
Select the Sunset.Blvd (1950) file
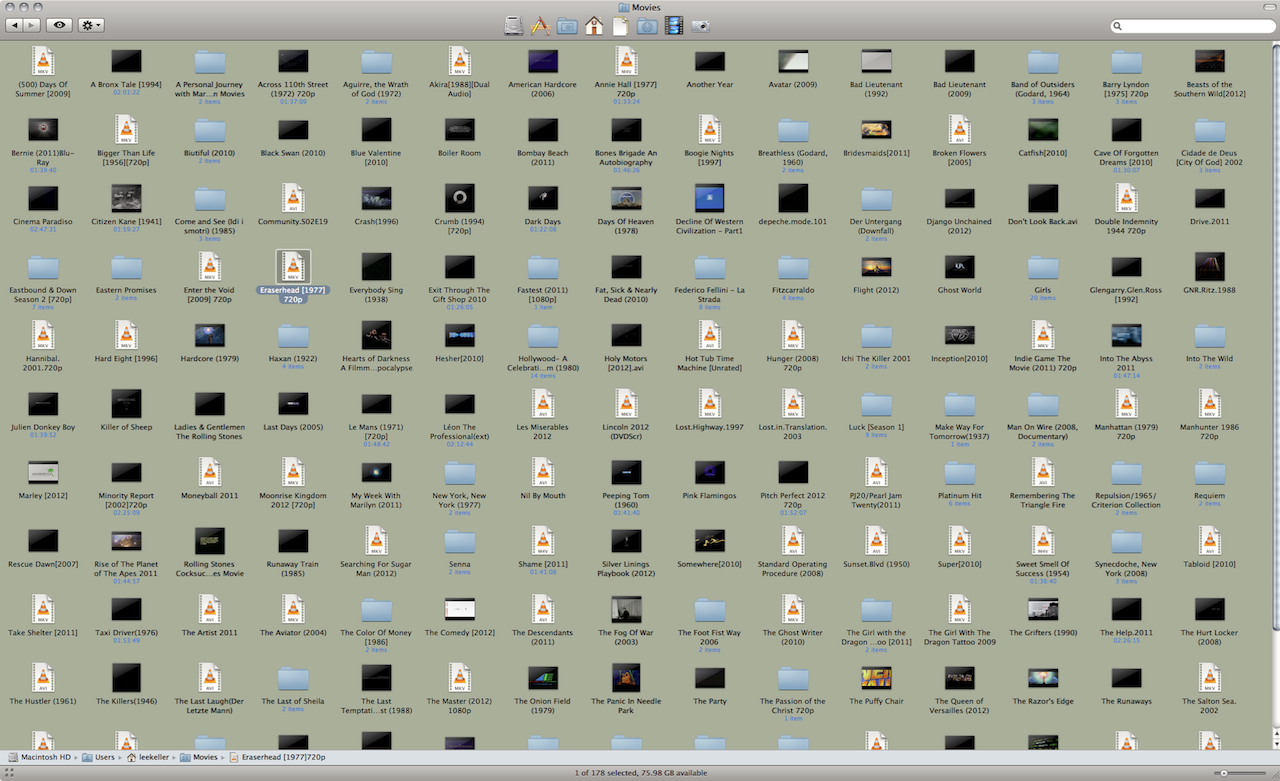click(876, 541)
